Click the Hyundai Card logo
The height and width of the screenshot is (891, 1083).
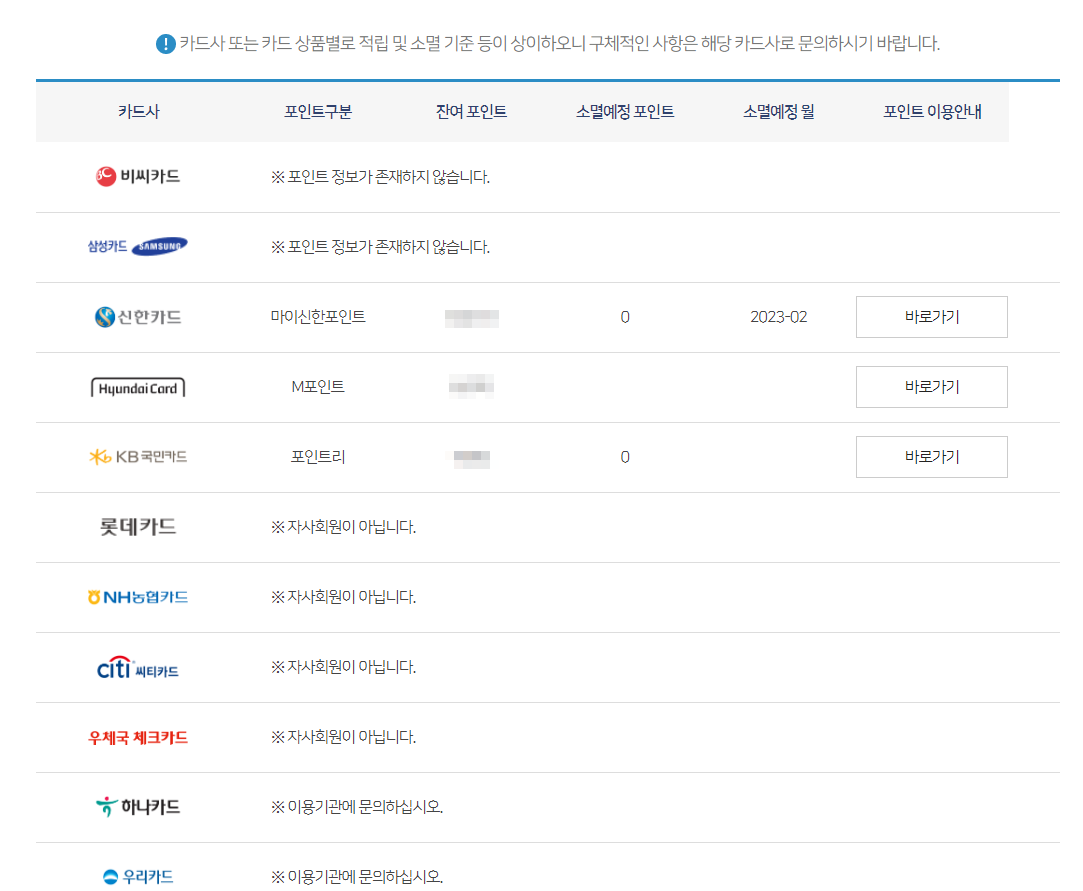(x=138, y=387)
